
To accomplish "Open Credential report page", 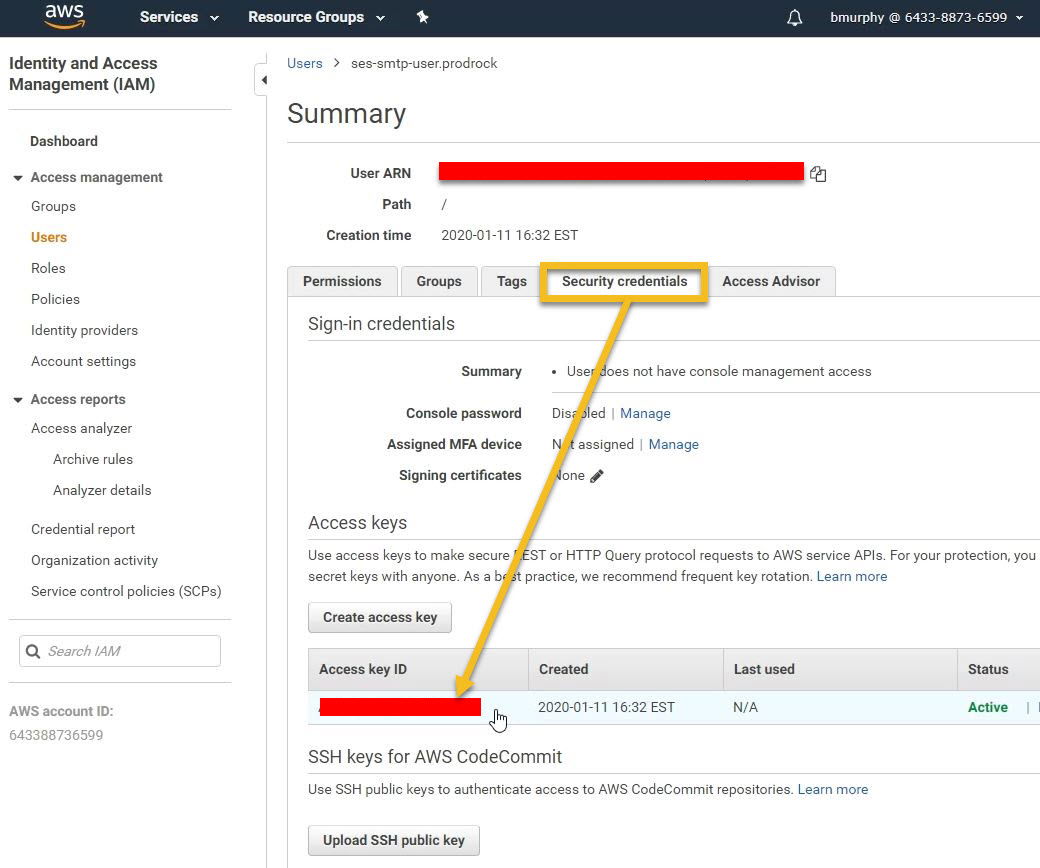I will pyautogui.click(x=83, y=530).
